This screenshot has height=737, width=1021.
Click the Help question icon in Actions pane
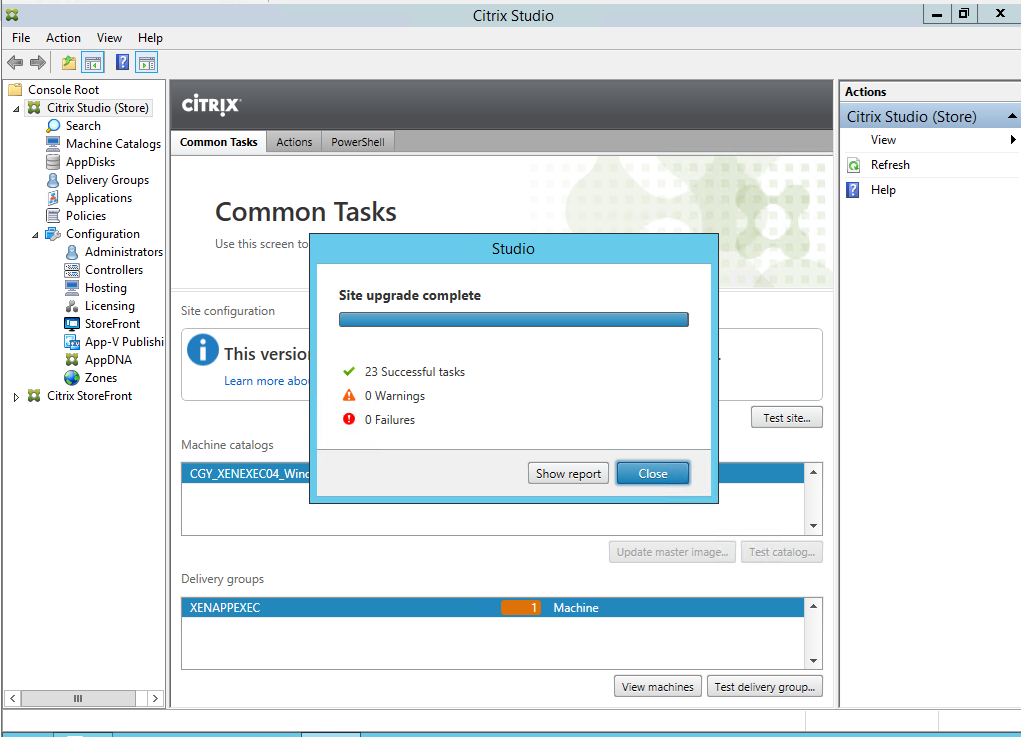tap(853, 189)
